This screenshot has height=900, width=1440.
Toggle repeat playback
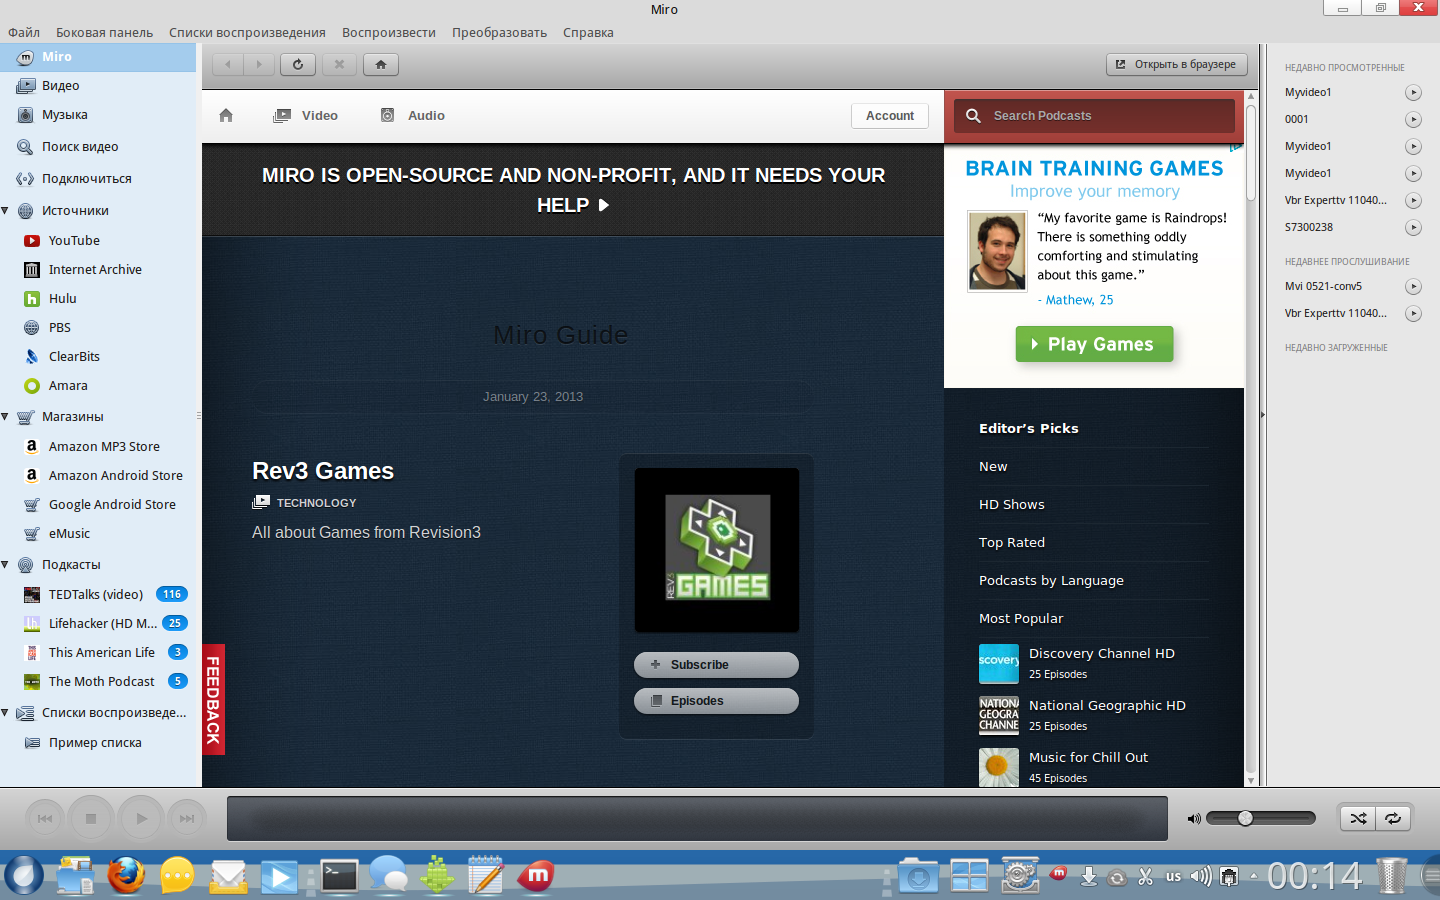click(x=1393, y=818)
